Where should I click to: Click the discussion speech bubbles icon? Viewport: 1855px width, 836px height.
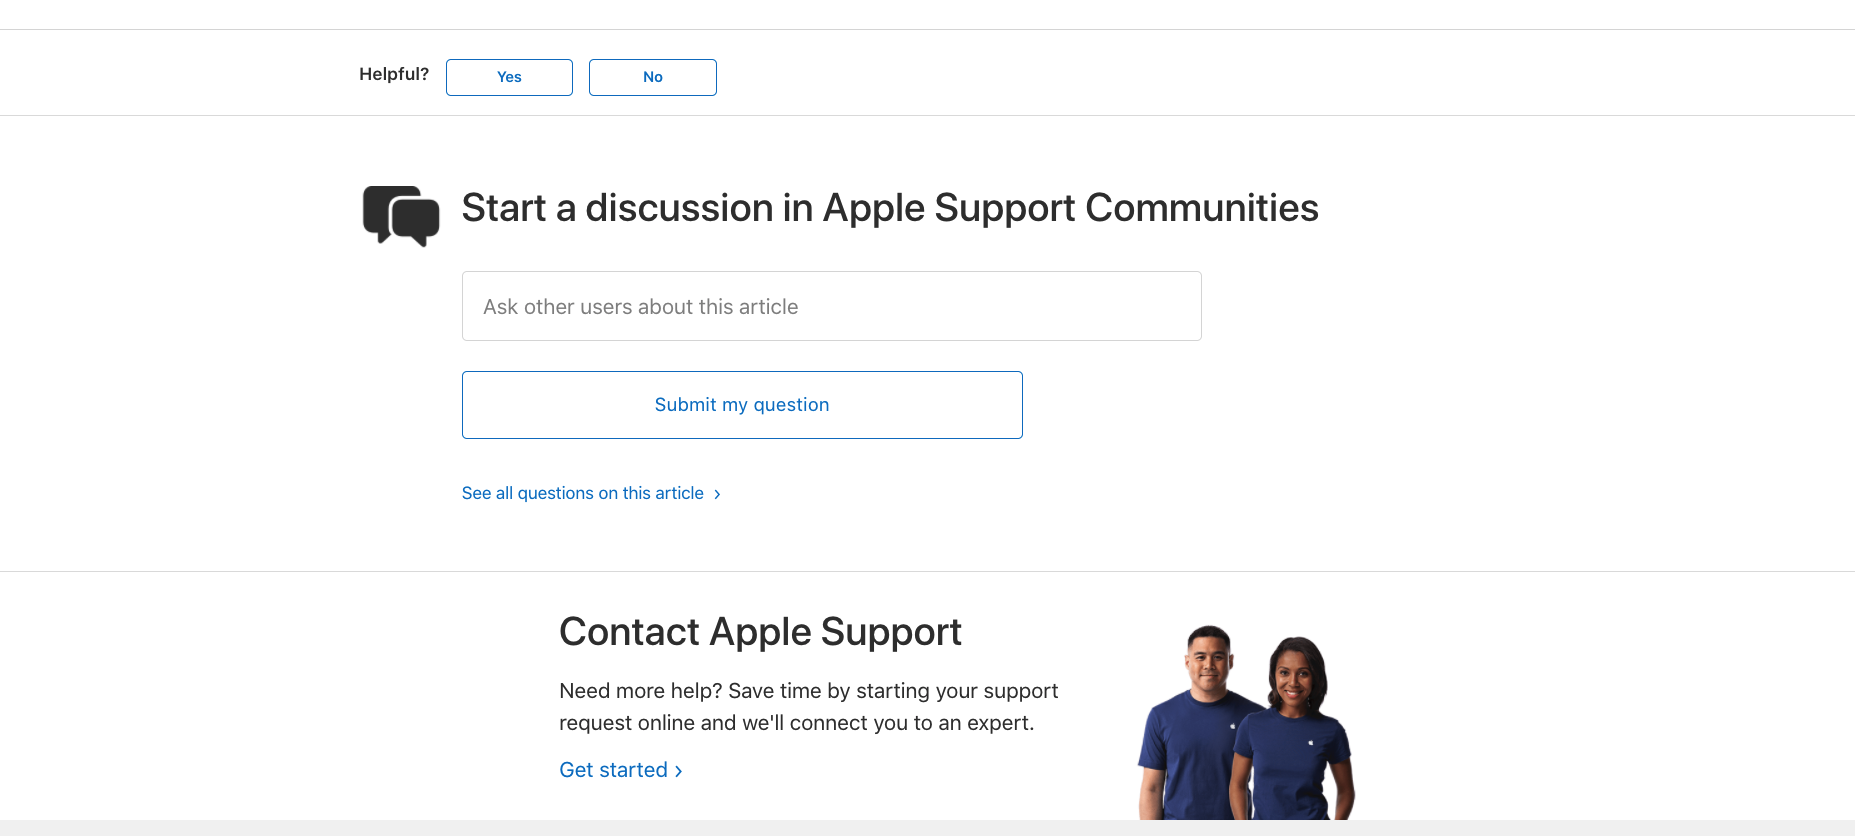click(401, 215)
